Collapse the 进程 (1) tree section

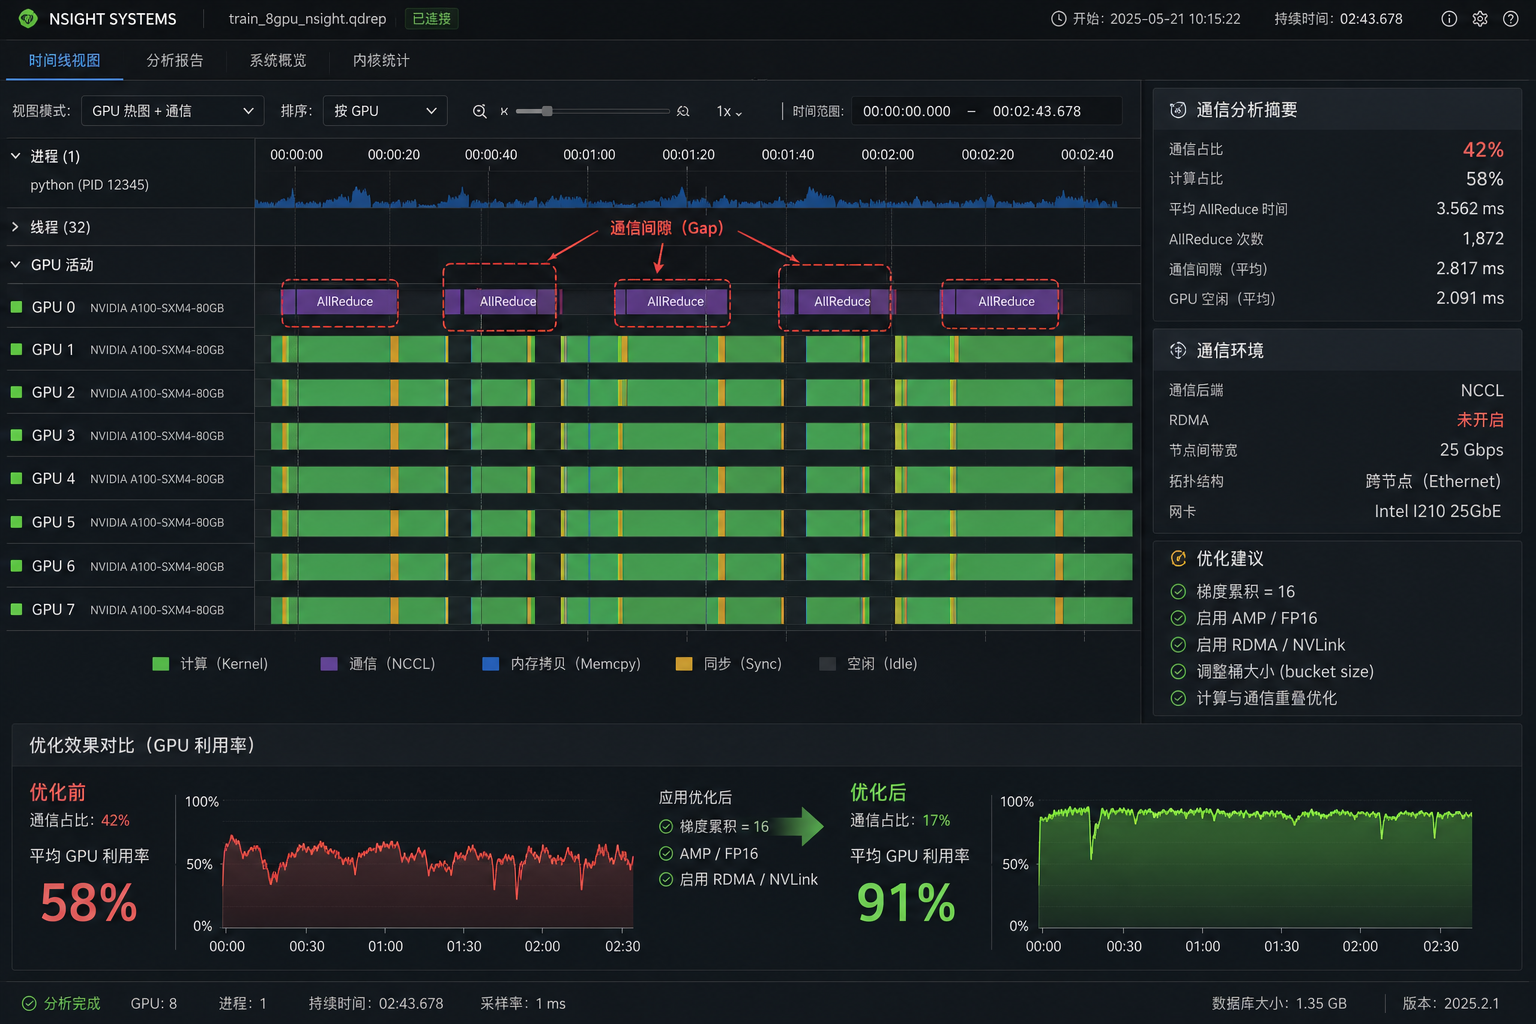click(x=15, y=156)
